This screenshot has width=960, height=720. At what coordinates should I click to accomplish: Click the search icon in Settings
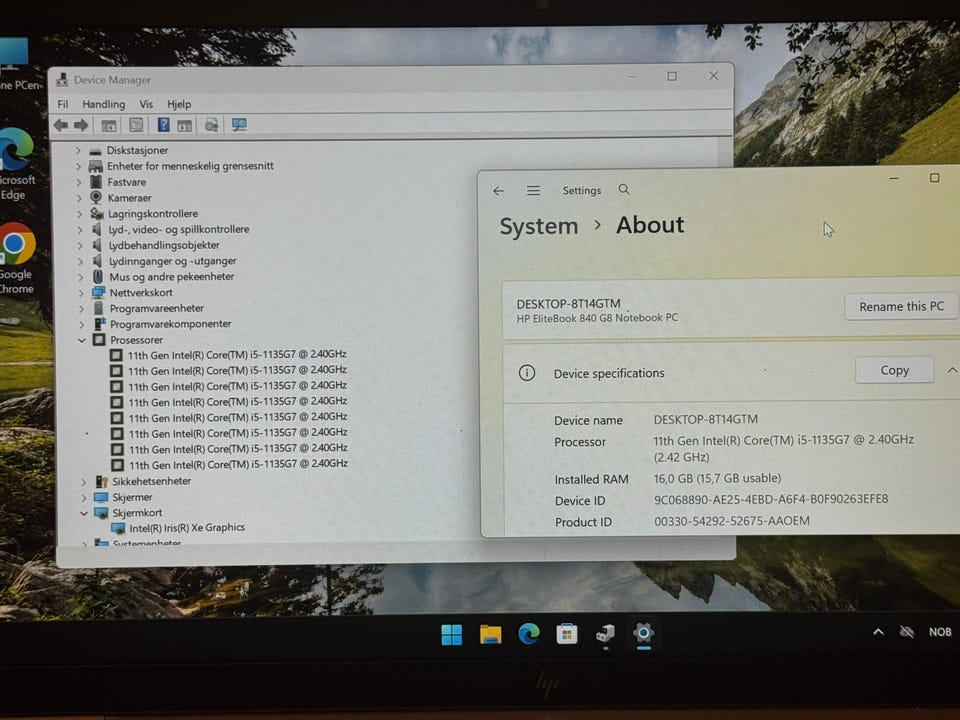[x=624, y=189]
